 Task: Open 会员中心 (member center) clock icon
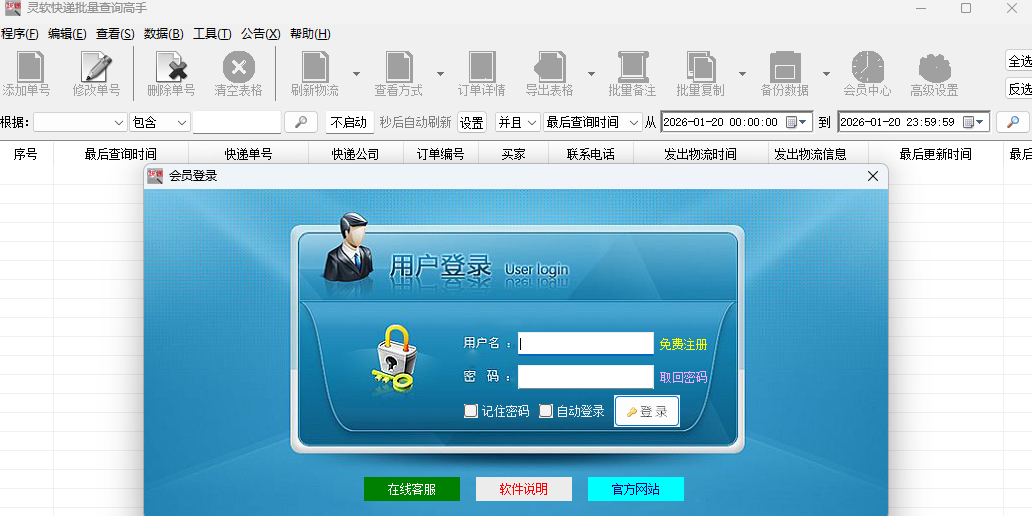pyautogui.click(x=867, y=68)
